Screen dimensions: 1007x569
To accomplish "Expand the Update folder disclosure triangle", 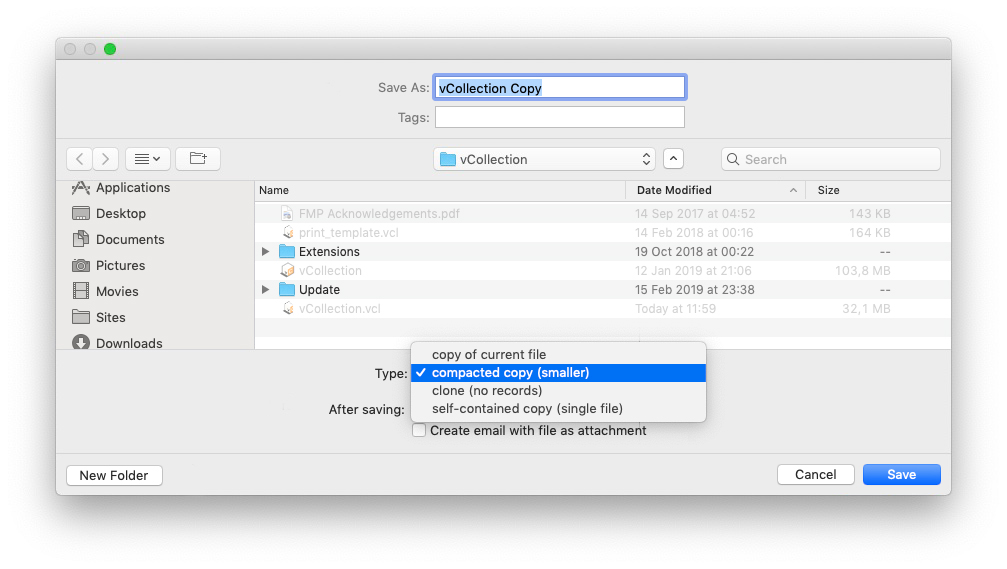I will coord(265,290).
